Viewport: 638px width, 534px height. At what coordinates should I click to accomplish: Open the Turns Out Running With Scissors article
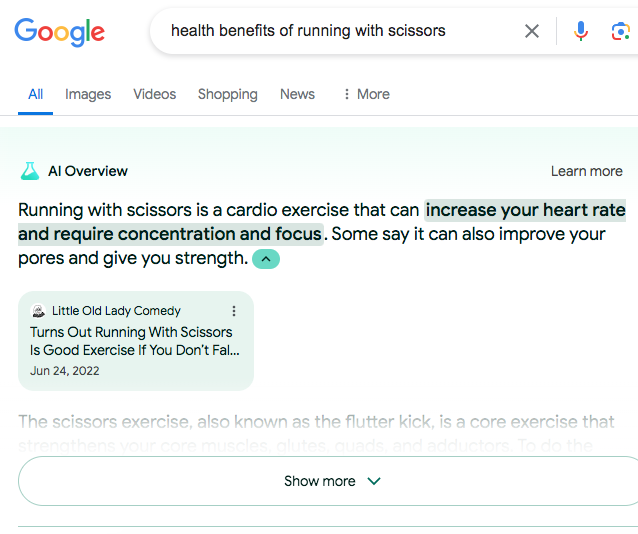pos(135,341)
